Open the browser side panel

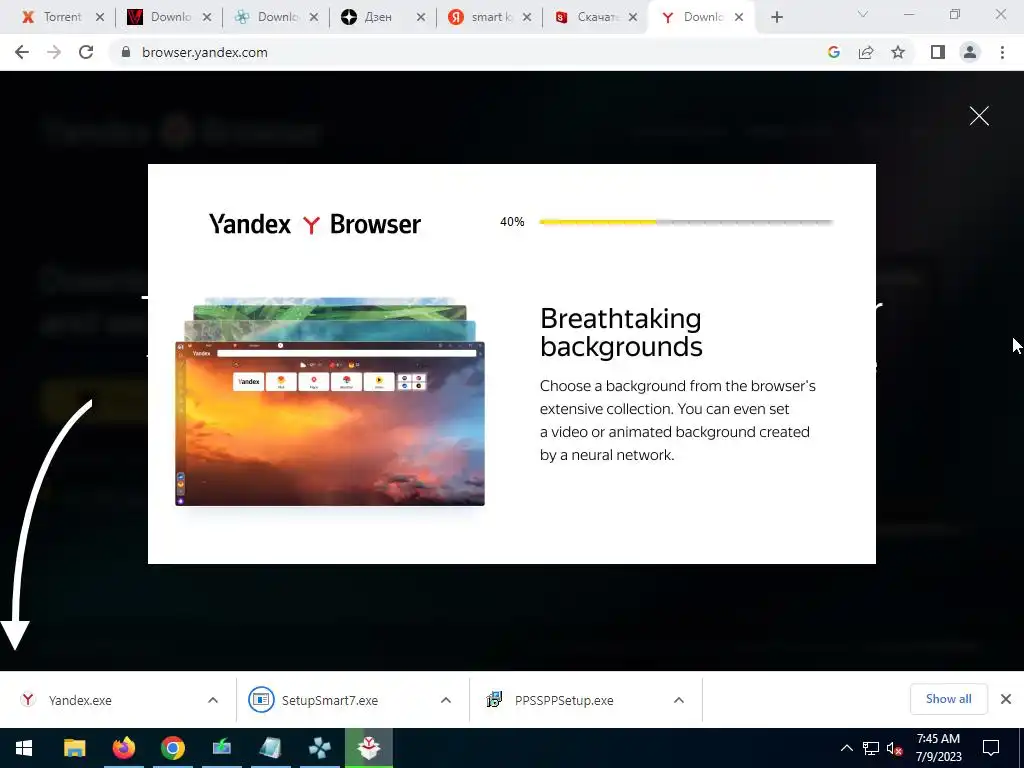pos(938,52)
